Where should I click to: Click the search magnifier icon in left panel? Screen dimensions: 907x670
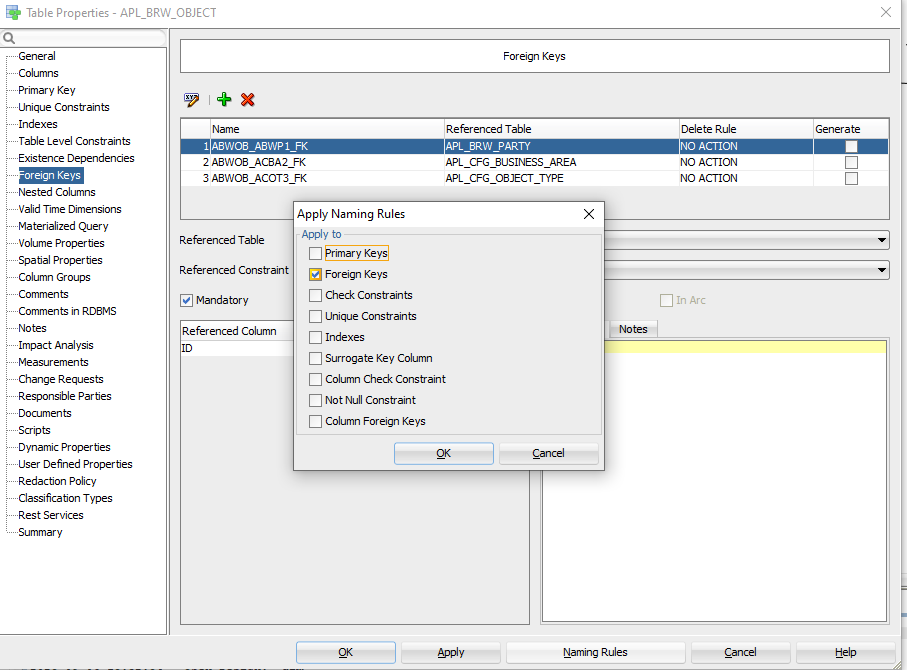point(9,38)
